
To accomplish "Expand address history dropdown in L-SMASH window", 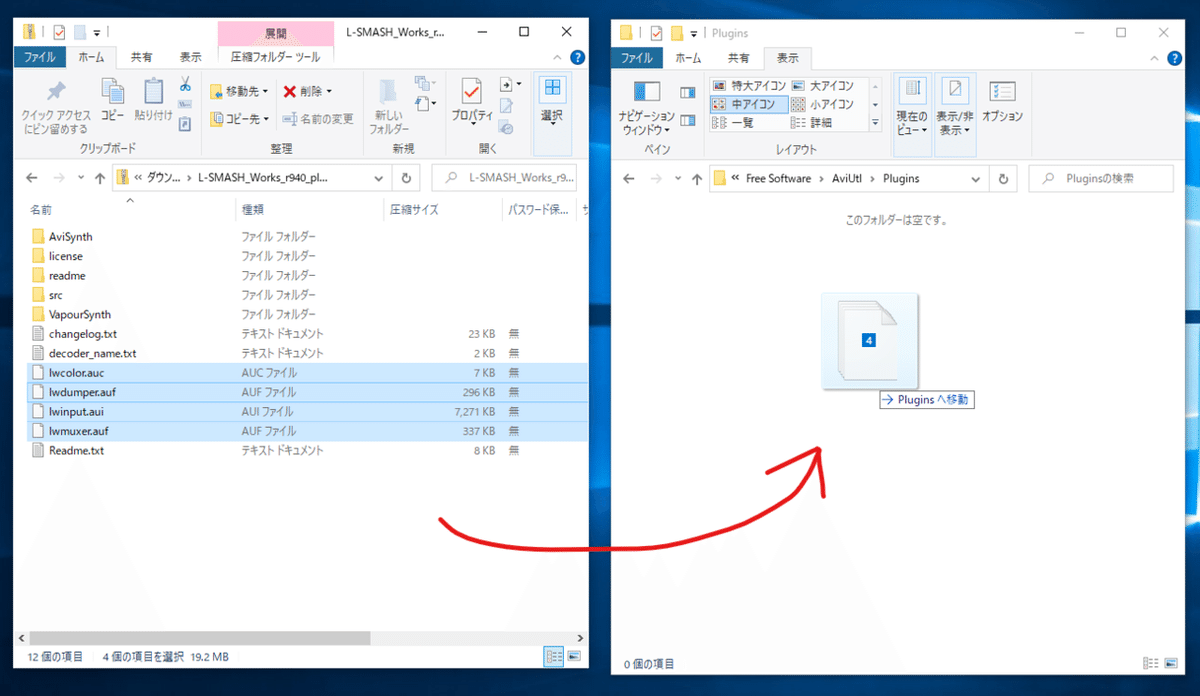I will [x=379, y=178].
